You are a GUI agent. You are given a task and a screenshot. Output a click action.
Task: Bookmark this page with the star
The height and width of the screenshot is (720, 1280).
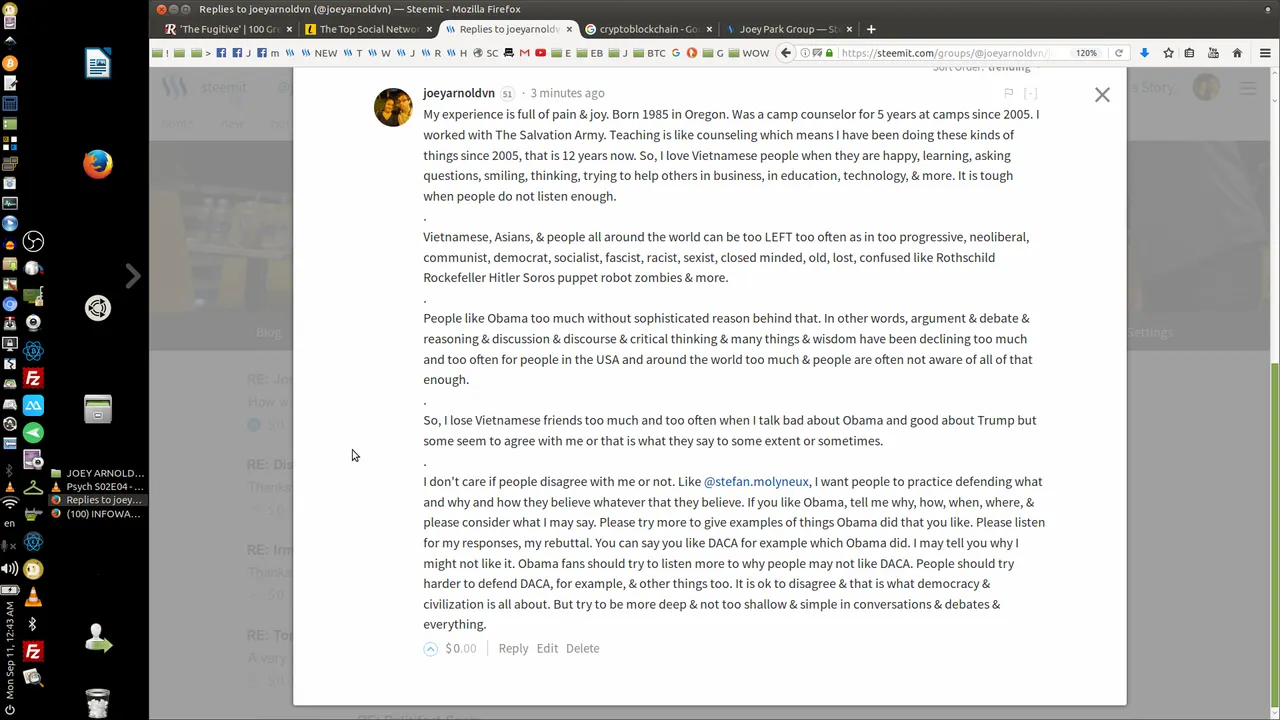point(1167,53)
